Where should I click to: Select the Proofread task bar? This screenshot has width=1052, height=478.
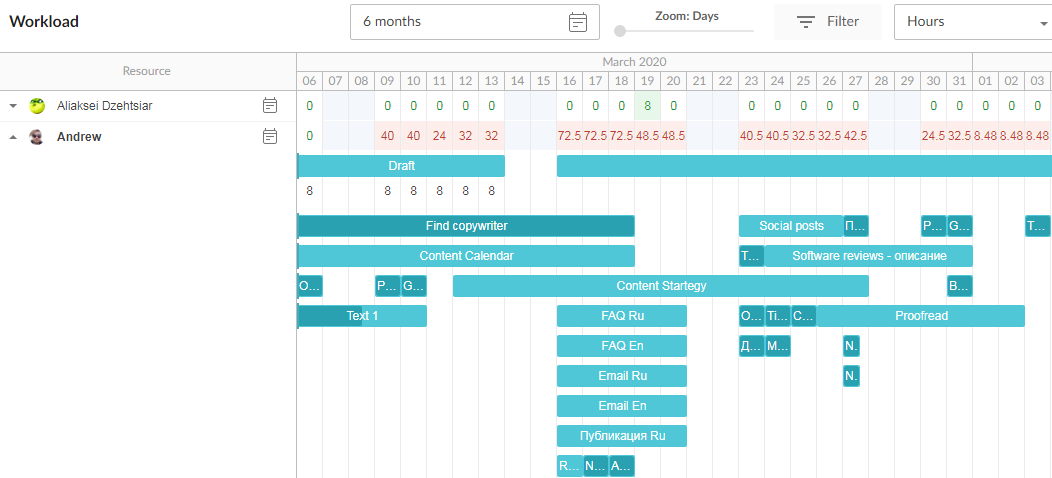coord(921,316)
